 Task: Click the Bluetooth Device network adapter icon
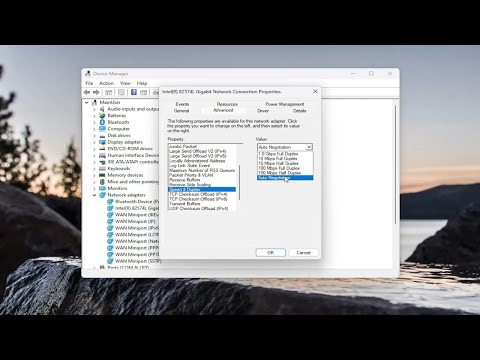tap(110, 202)
